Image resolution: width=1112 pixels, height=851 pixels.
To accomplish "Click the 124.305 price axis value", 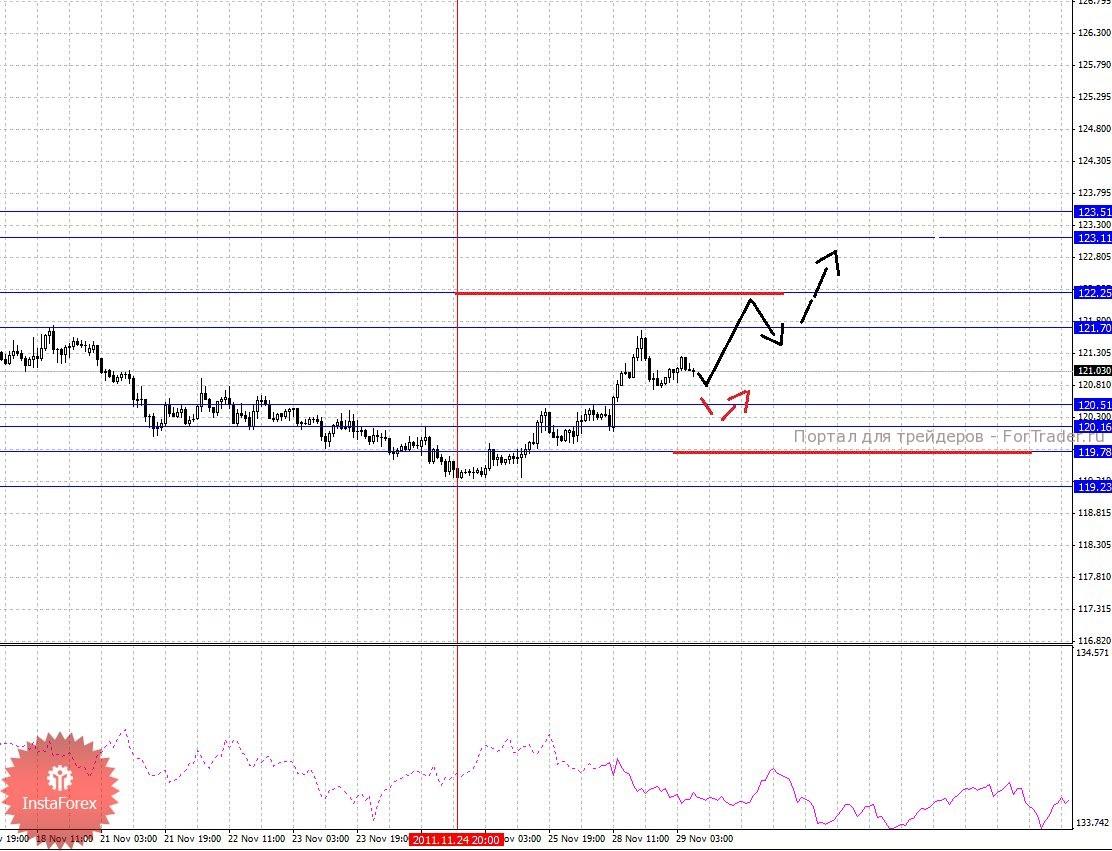I will pos(1094,161).
